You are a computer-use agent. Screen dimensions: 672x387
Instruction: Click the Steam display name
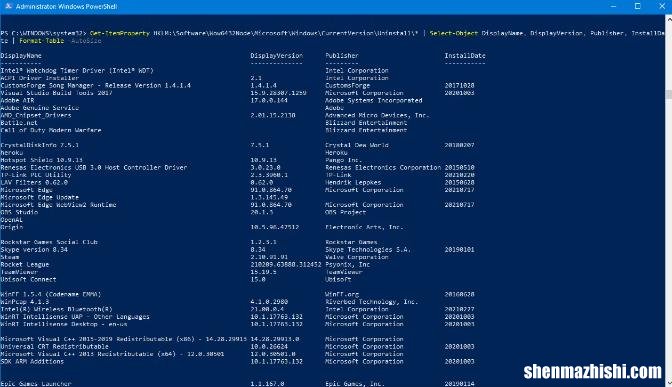(10, 257)
